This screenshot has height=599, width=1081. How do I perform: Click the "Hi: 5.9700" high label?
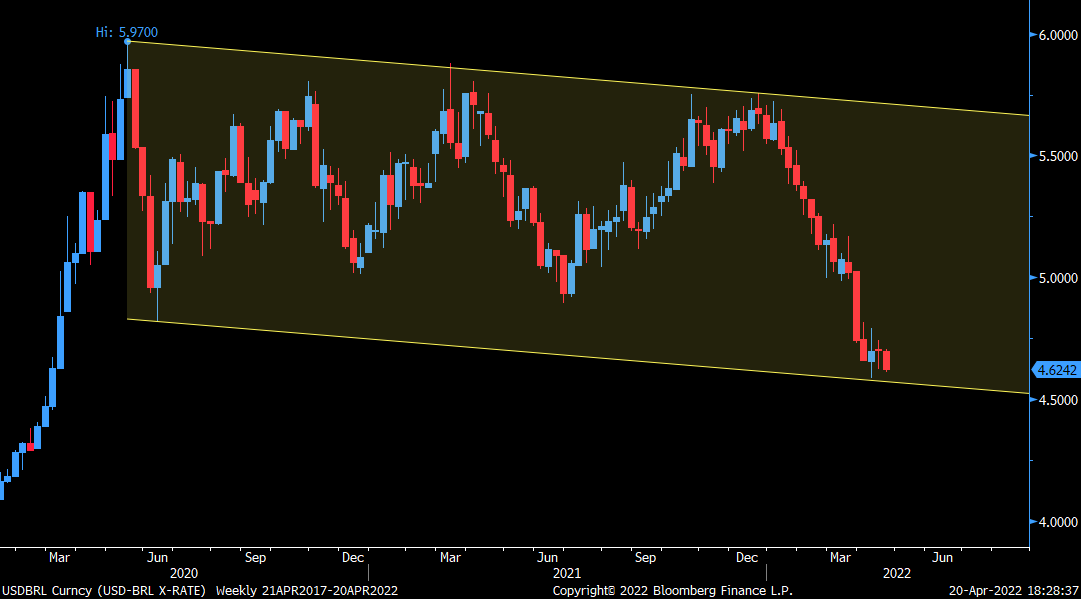(127, 32)
